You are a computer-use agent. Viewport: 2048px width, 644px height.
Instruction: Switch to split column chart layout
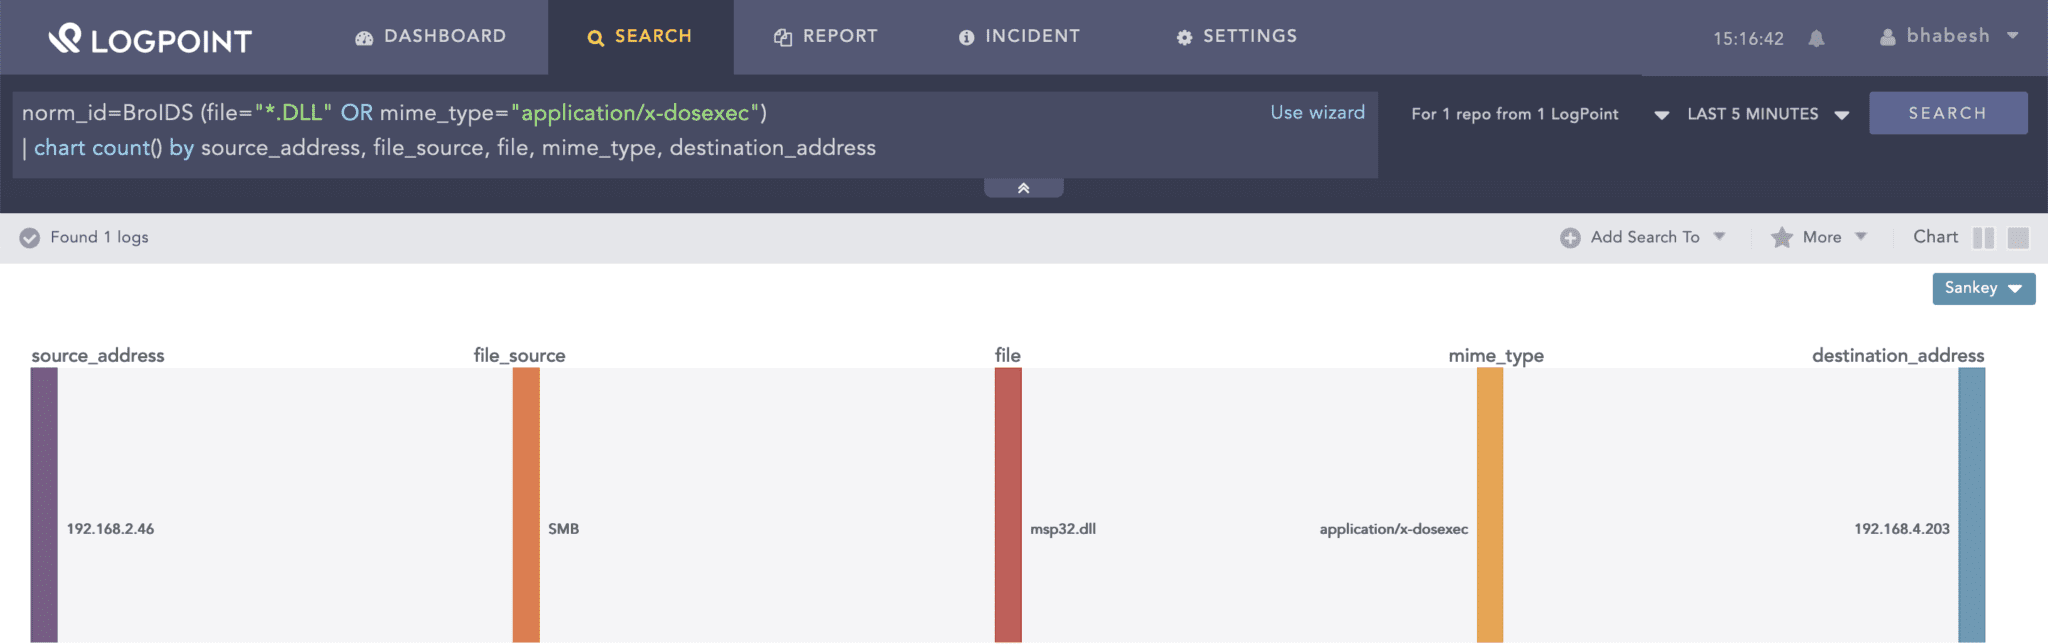click(1983, 238)
